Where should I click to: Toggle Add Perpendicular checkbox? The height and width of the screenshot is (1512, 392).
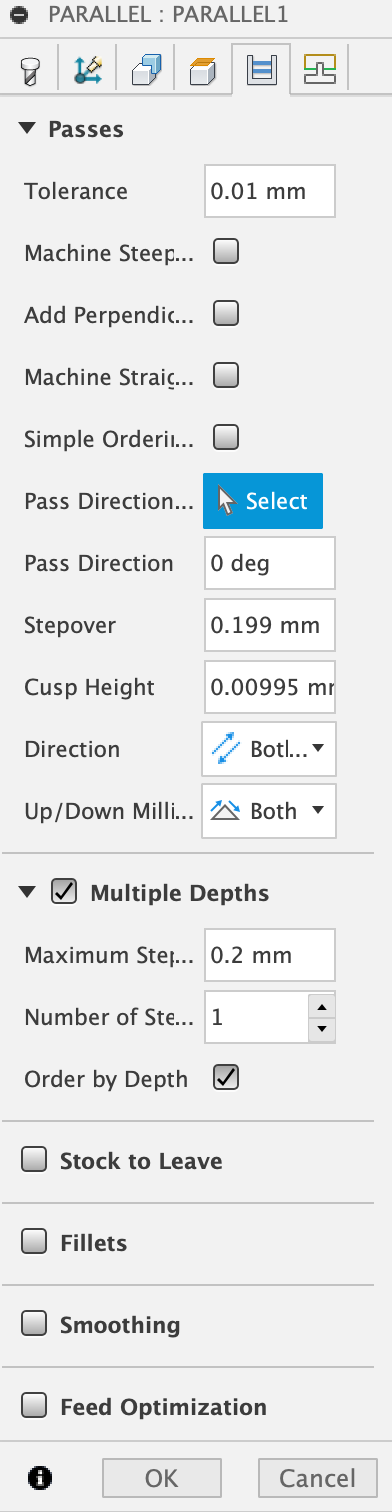point(227,315)
